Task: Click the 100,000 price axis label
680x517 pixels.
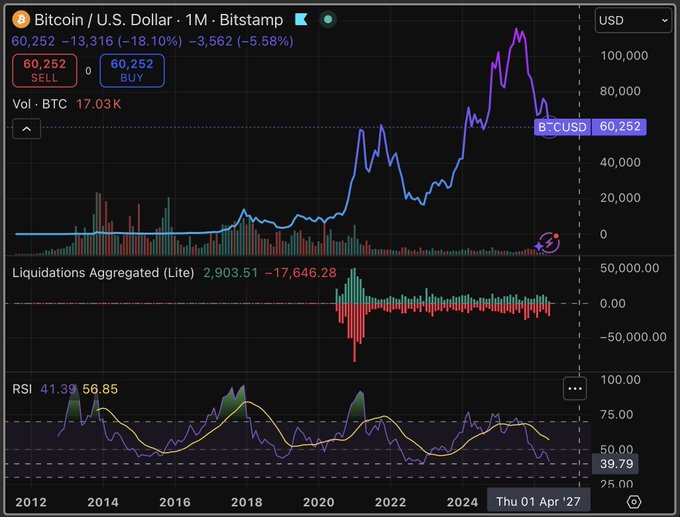Action: [x=624, y=56]
